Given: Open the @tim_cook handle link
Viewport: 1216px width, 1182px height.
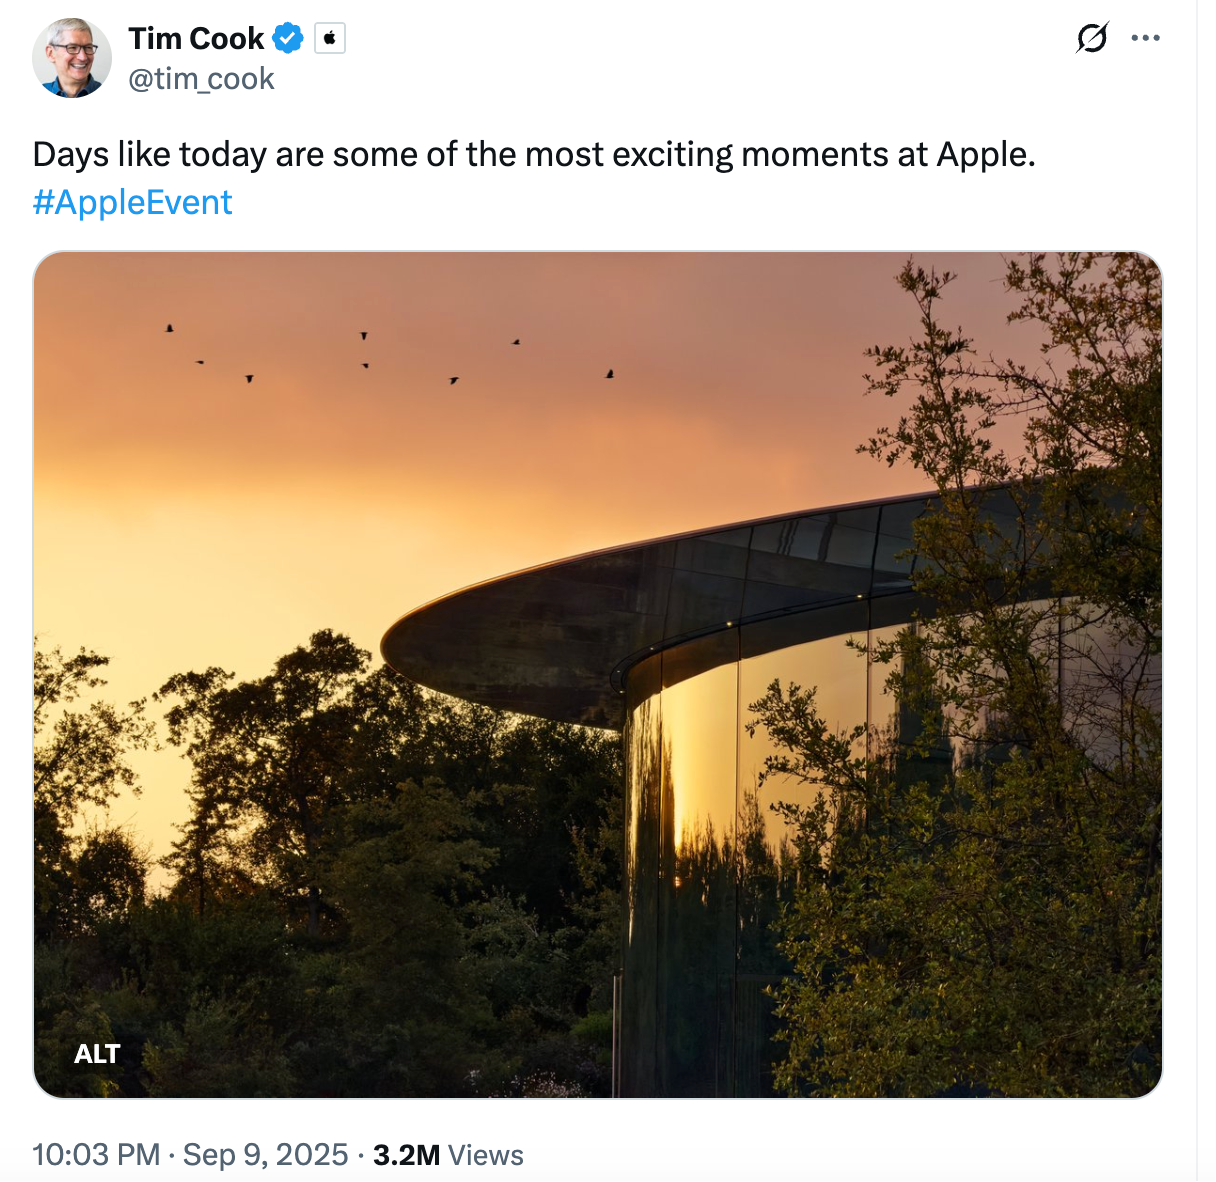Looking at the screenshot, I should click(201, 79).
